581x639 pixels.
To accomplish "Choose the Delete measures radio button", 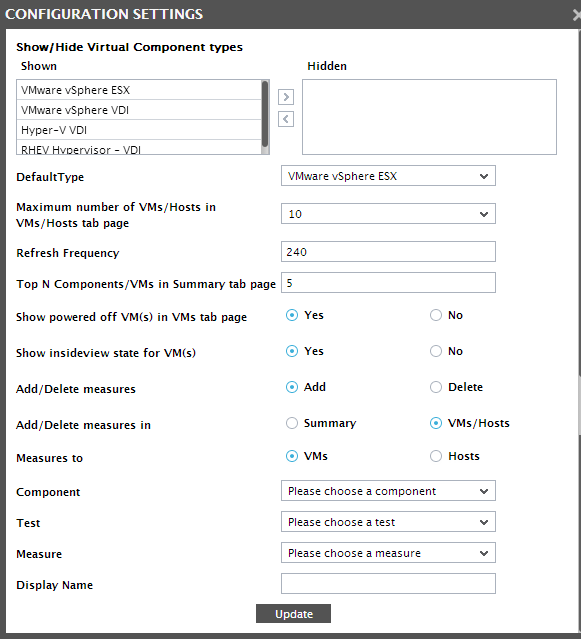I will 436,387.
